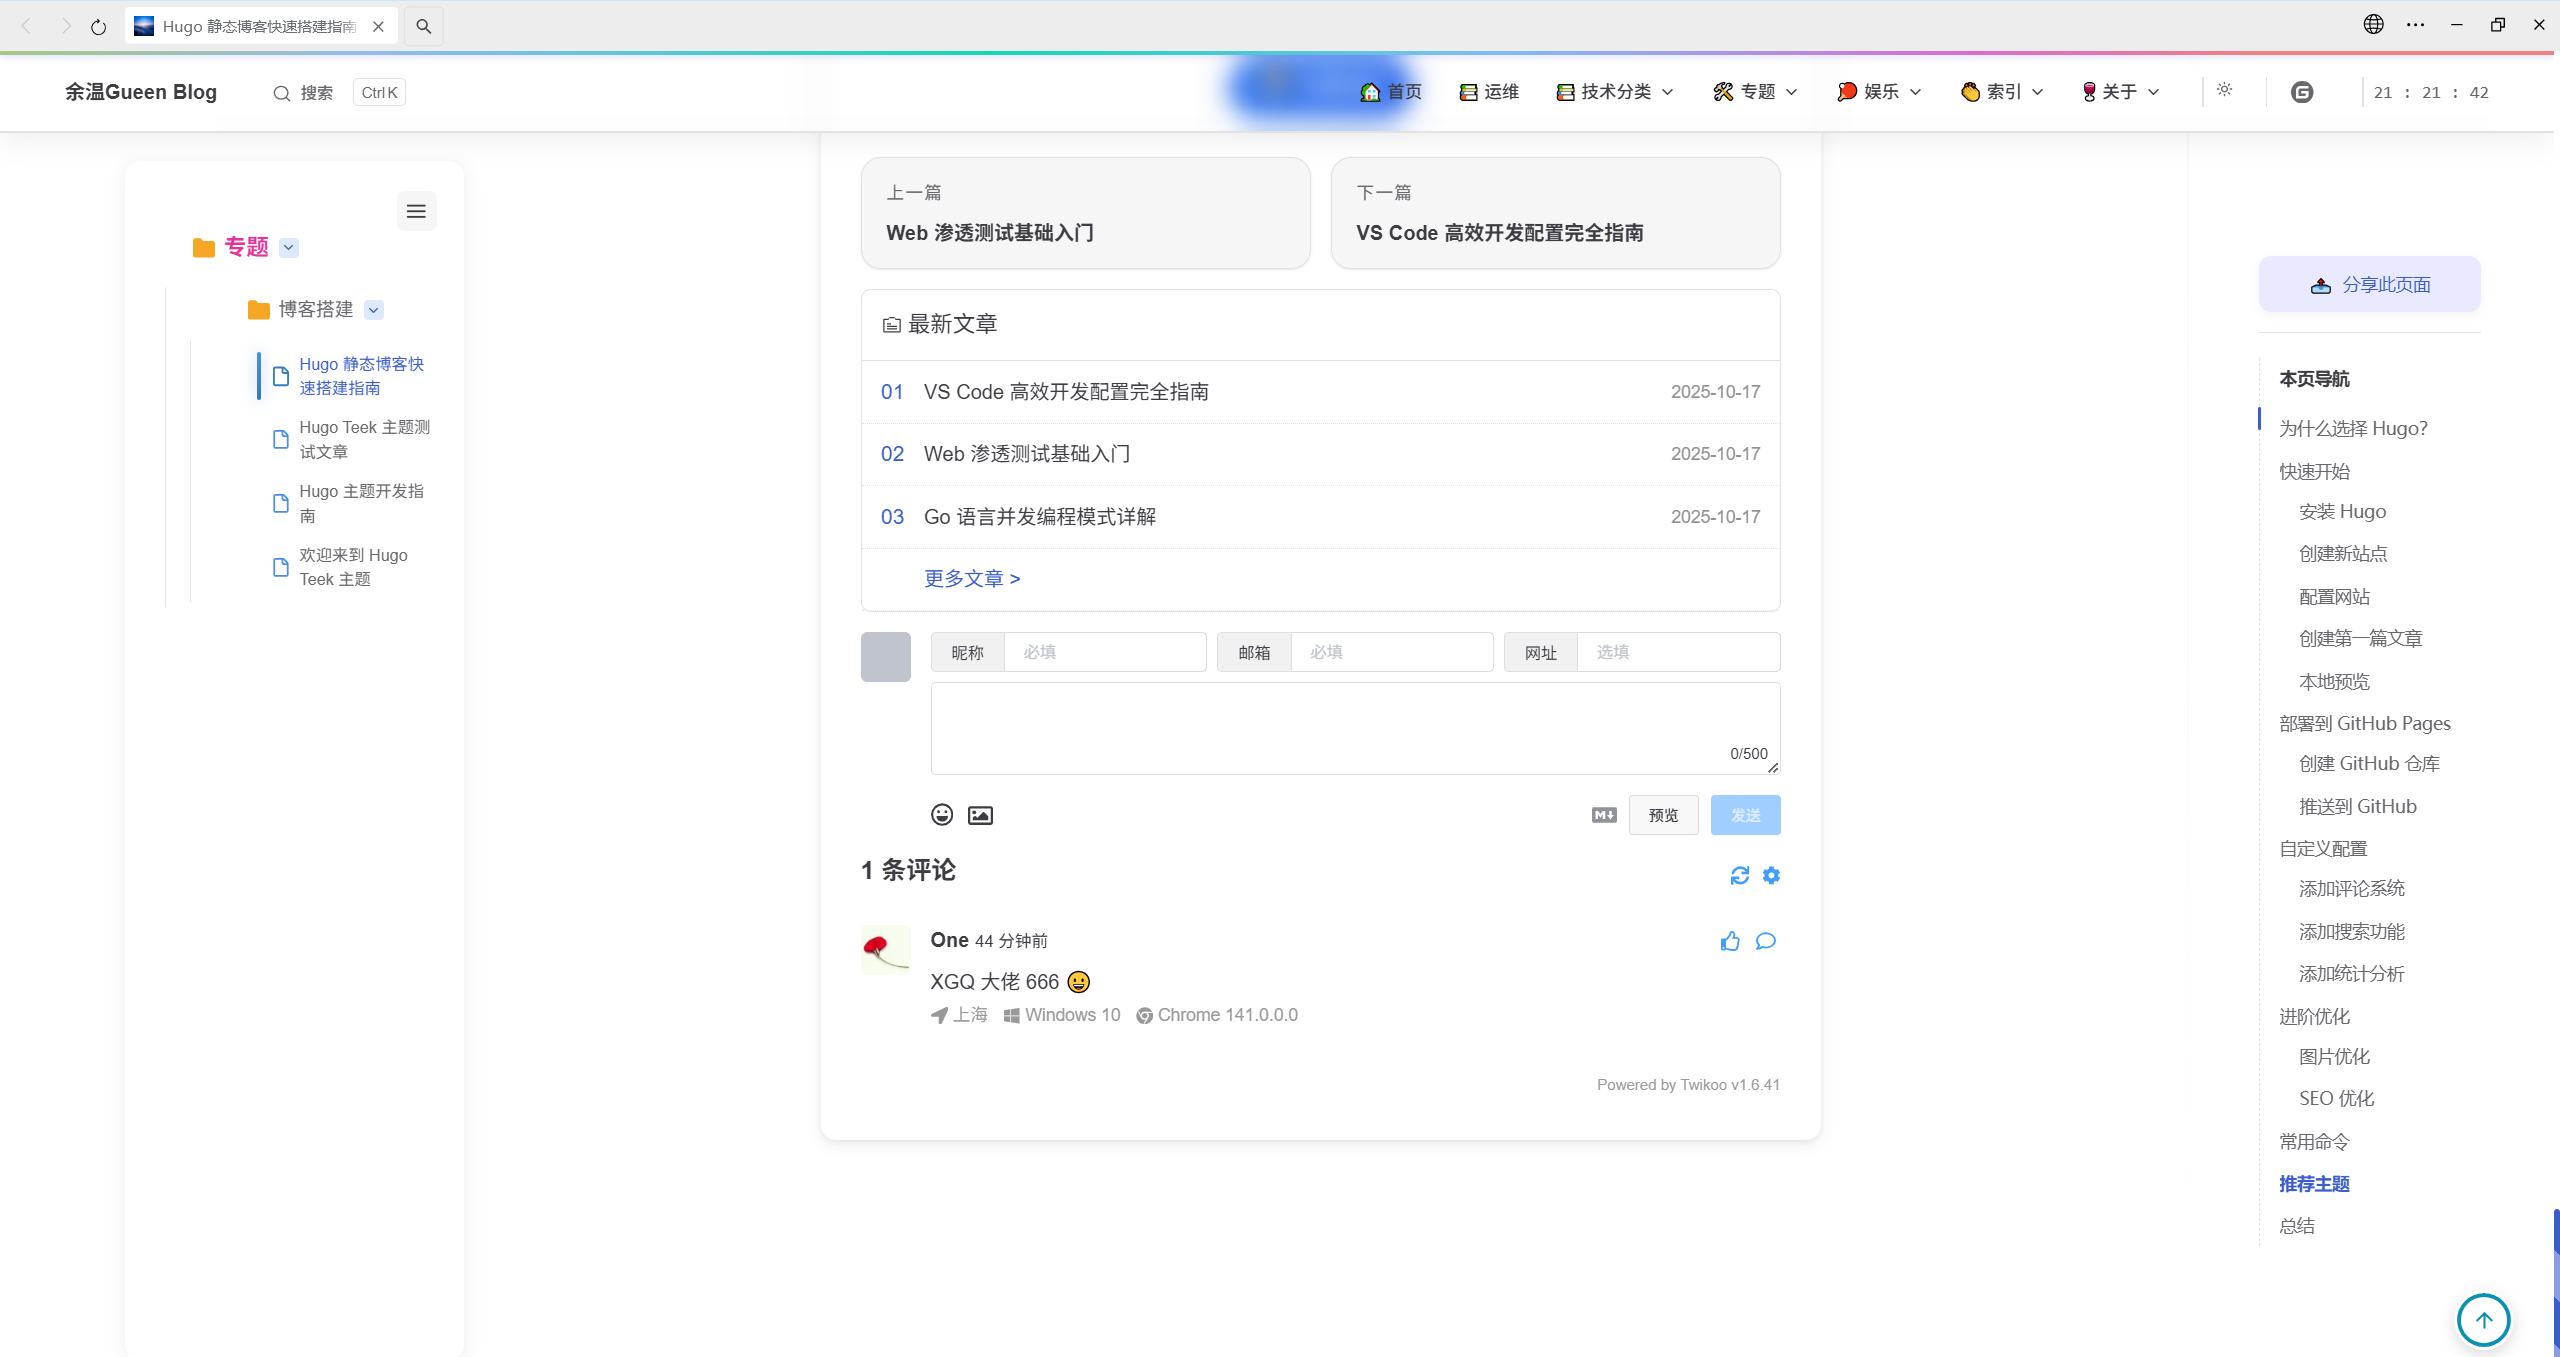Click the image upload icon
The image size is (2560, 1357).
pos(980,815)
